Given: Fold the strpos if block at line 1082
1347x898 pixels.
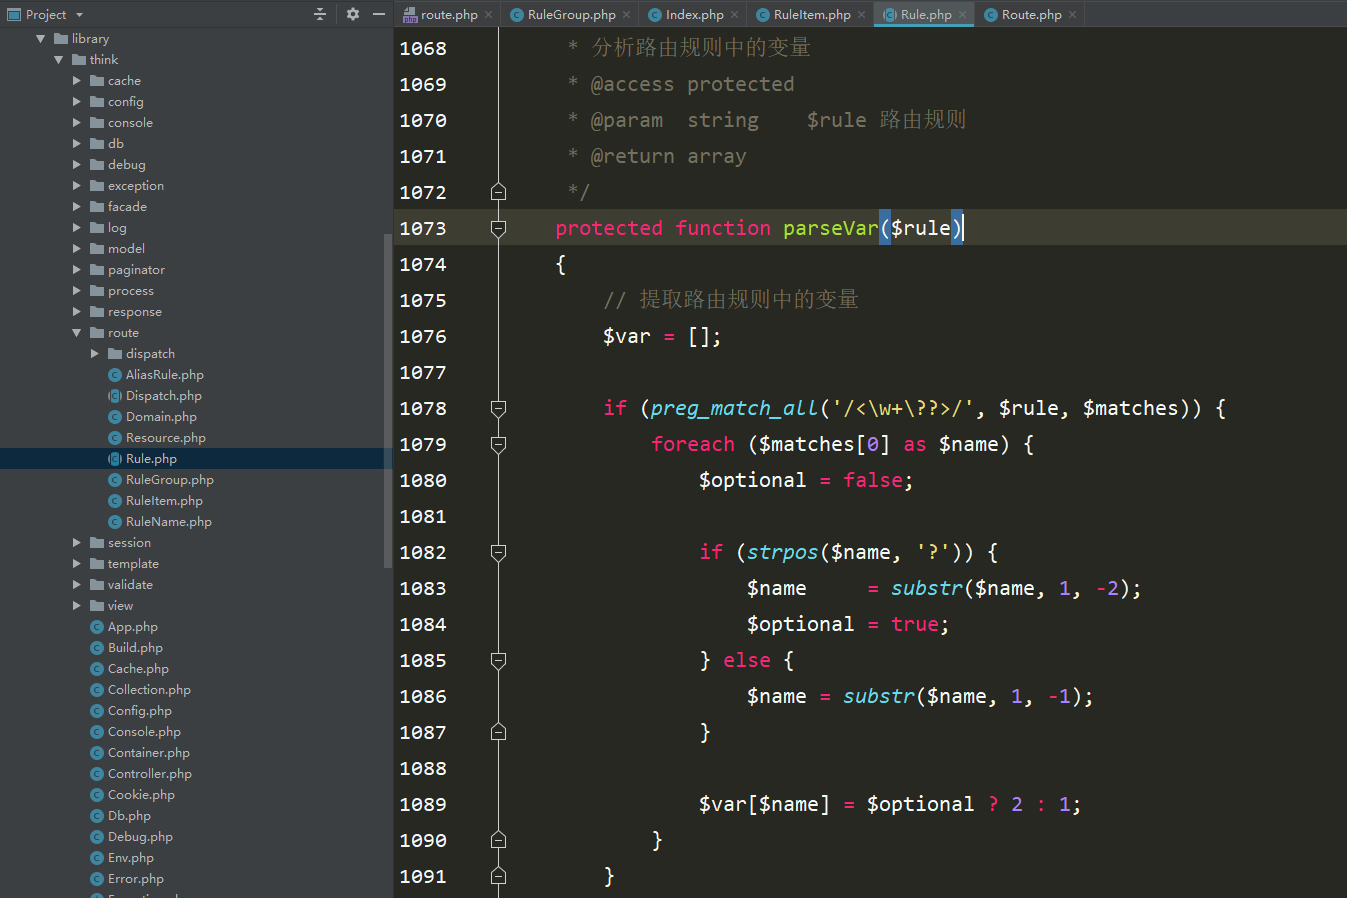Looking at the screenshot, I should point(498,552).
